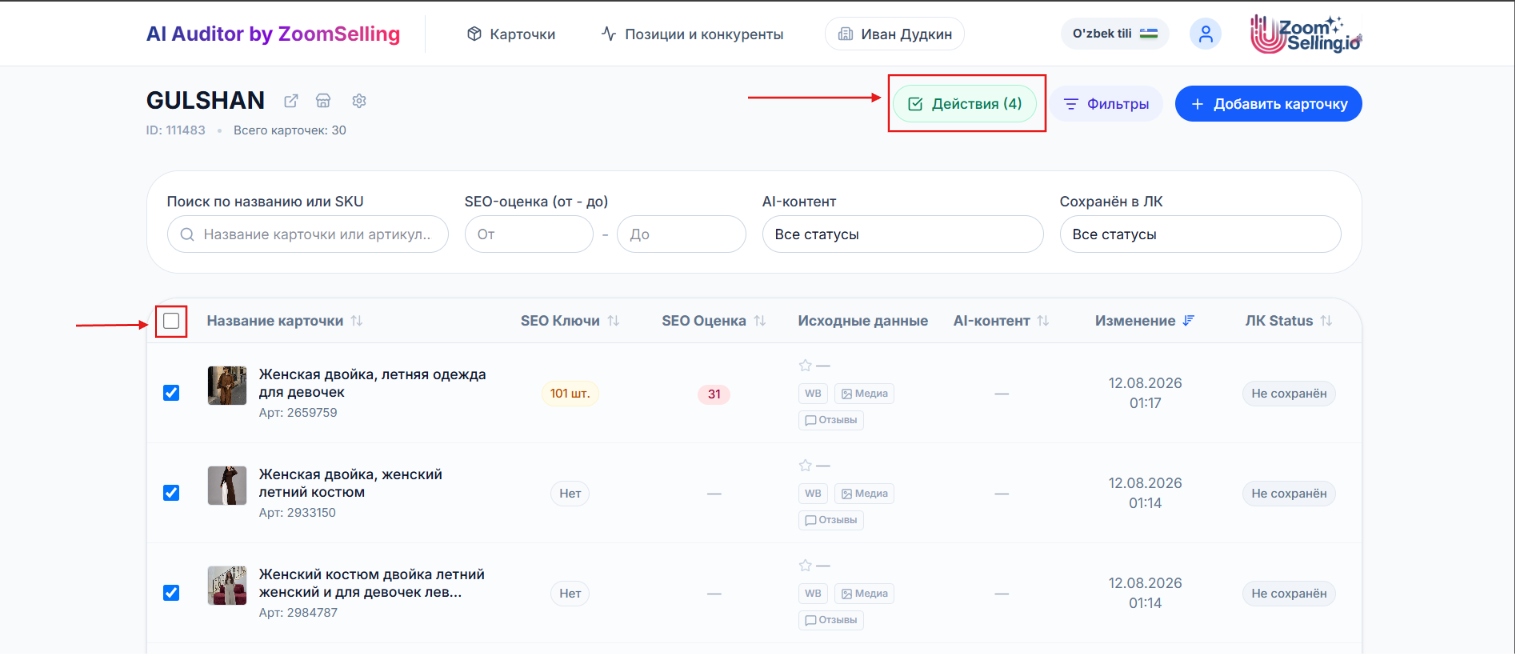Sort by Название карточки column arrows
This screenshot has width=1515, height=654.
click(x=357, y=321)
